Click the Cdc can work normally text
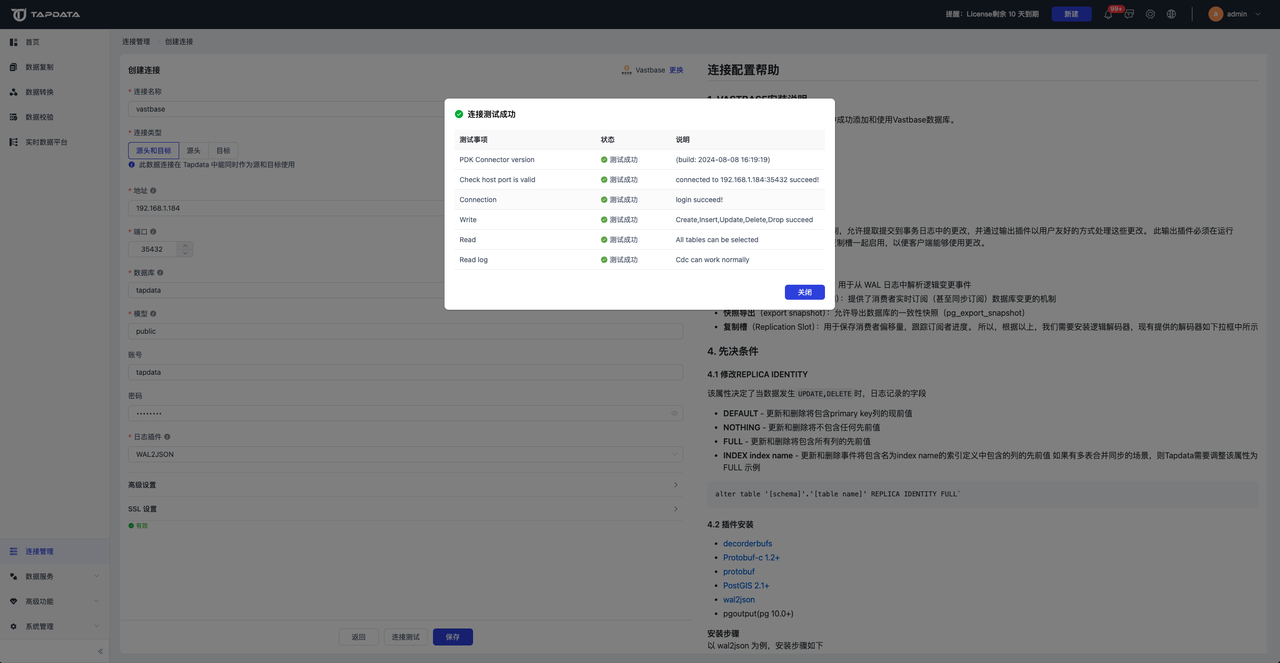 click(712, 260)
